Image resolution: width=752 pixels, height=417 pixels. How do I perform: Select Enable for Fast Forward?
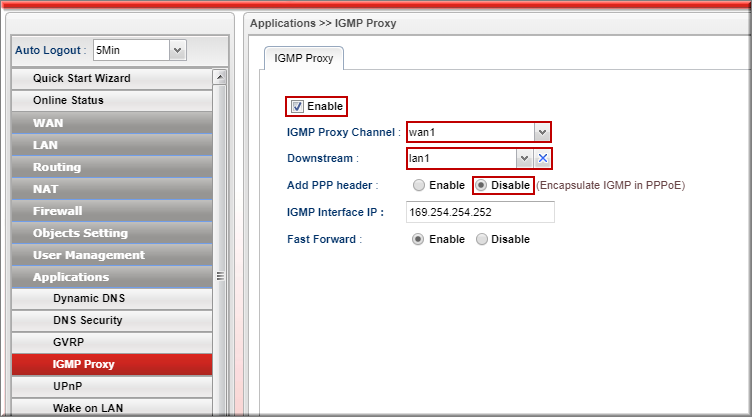pyautogui.click(x=418, y=239)
